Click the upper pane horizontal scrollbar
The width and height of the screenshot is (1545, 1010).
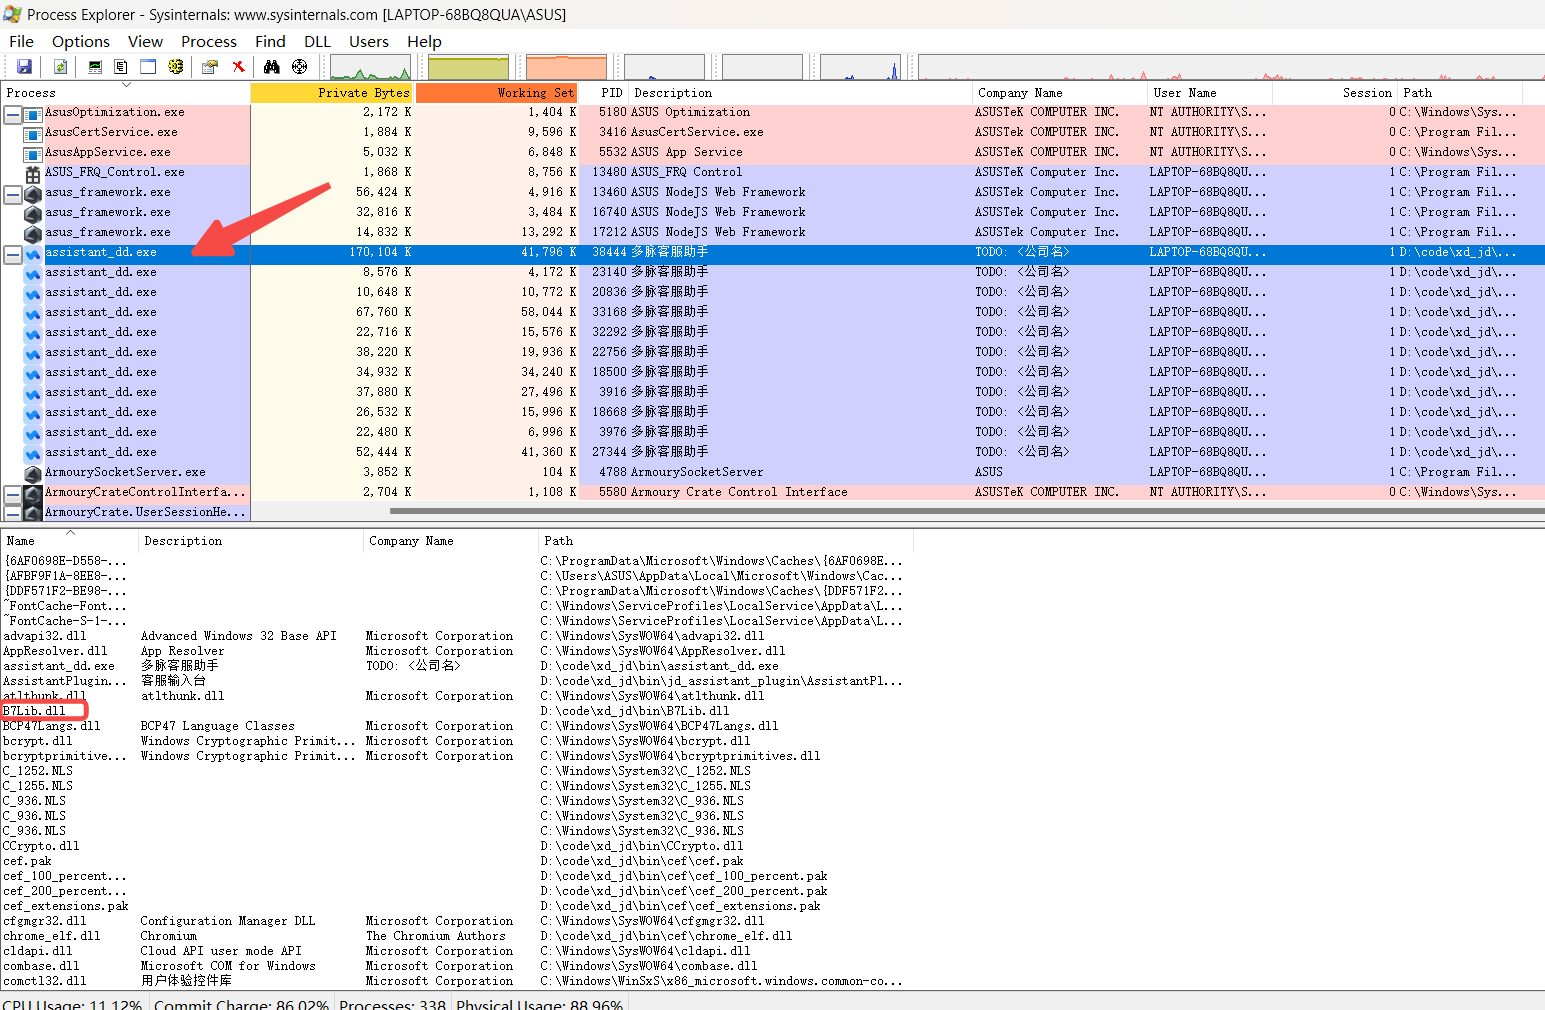click(x=967, y=511)
